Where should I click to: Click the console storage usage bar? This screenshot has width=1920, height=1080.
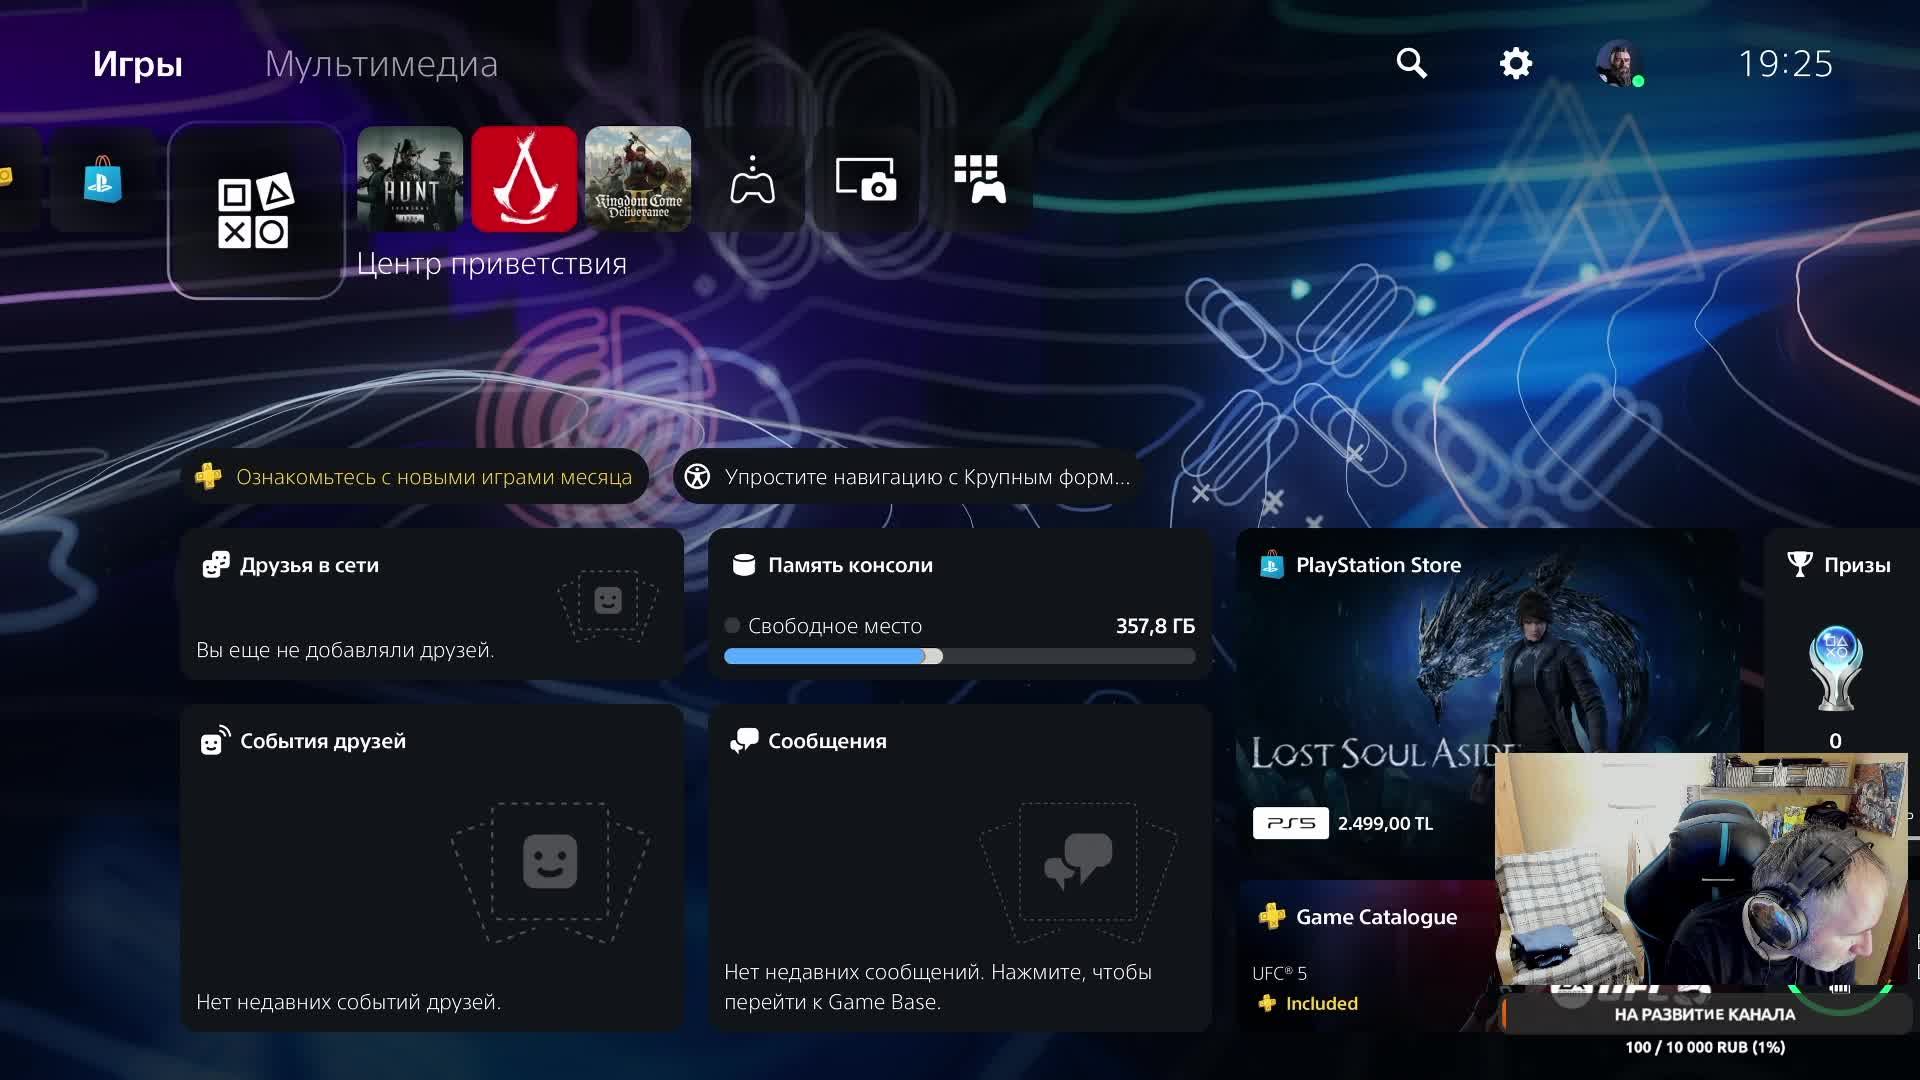959,656
